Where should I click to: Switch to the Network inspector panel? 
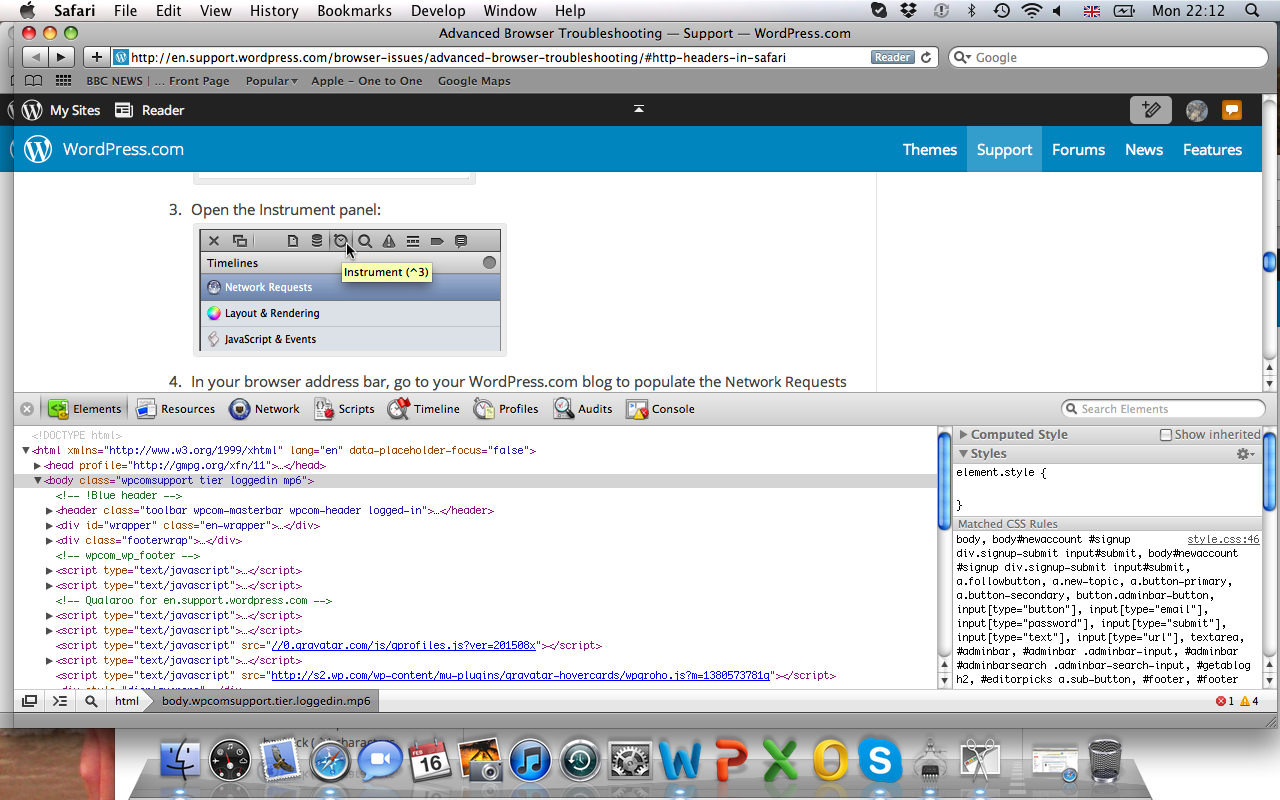pos(264,409)
